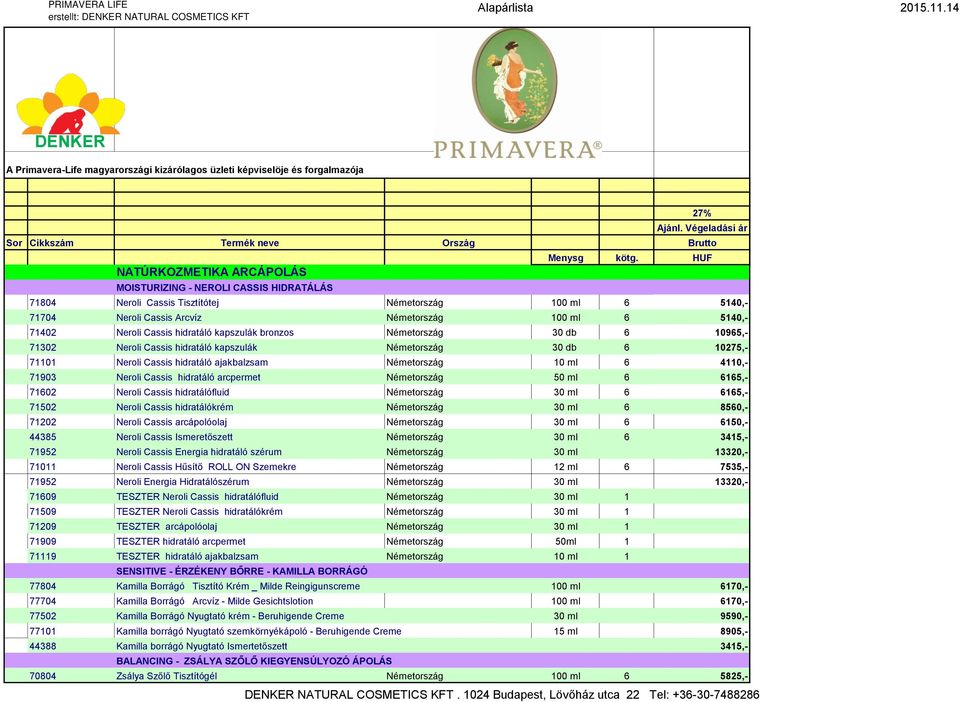
Task: Click product 'Neroli Cassis Arcvíz'
Action: coord(159,318)
